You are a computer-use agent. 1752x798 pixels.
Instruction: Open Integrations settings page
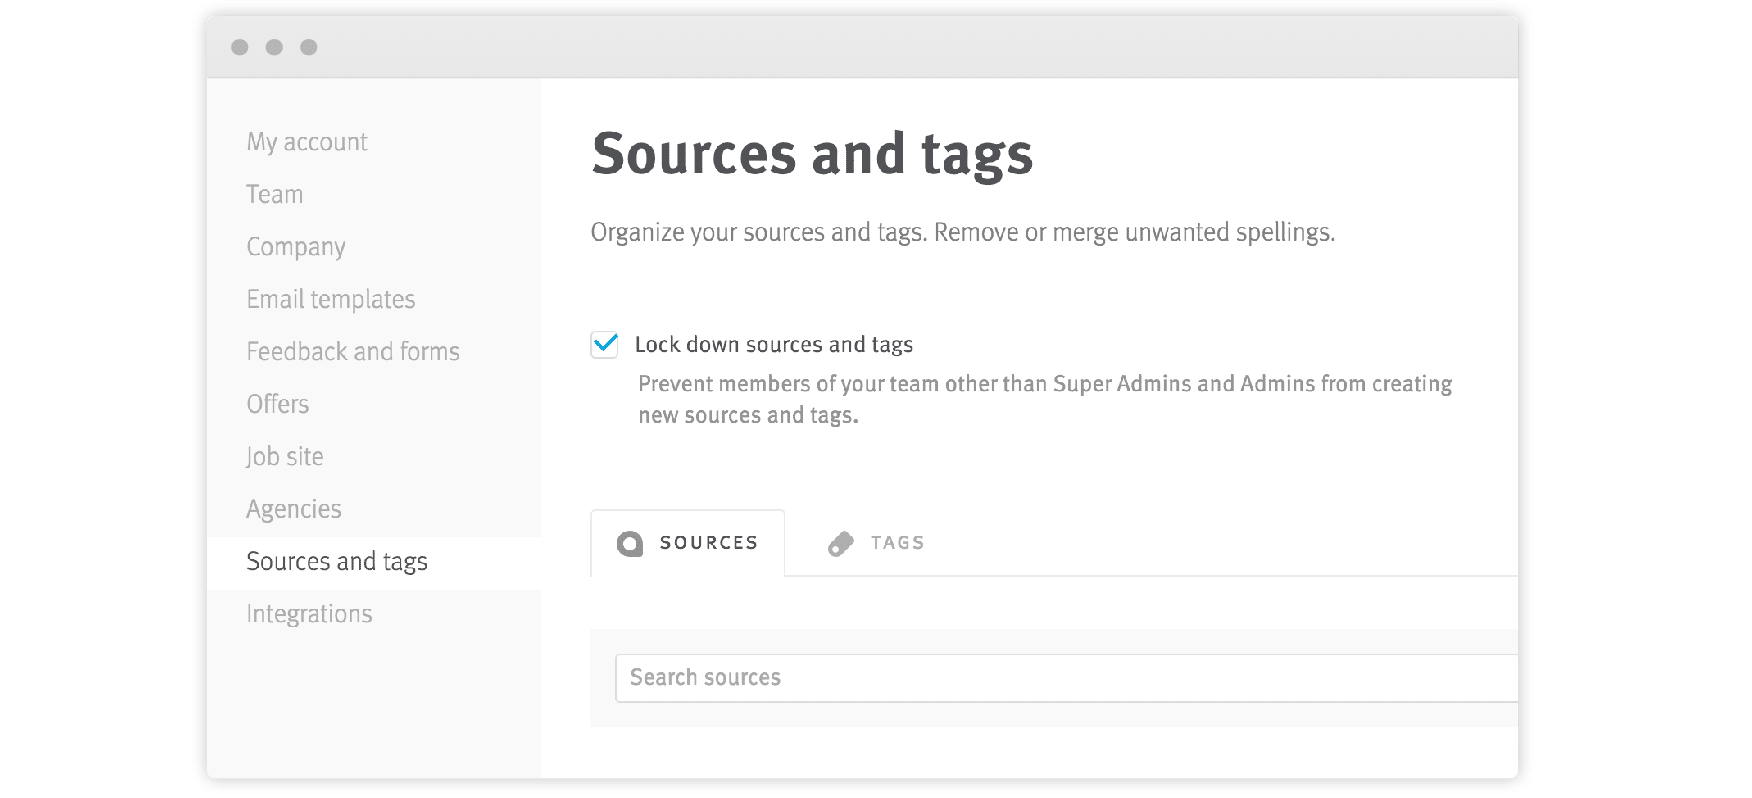tap(309, 614)
